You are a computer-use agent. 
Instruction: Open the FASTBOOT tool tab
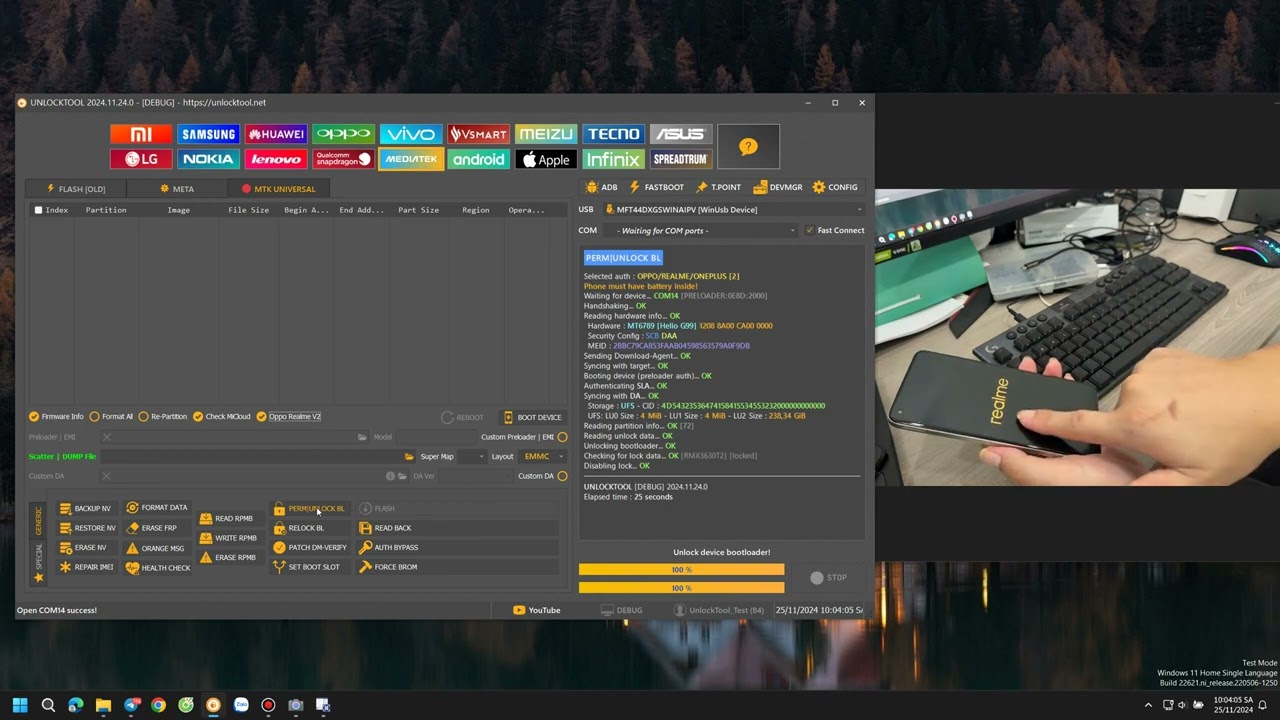coord(656,187)
